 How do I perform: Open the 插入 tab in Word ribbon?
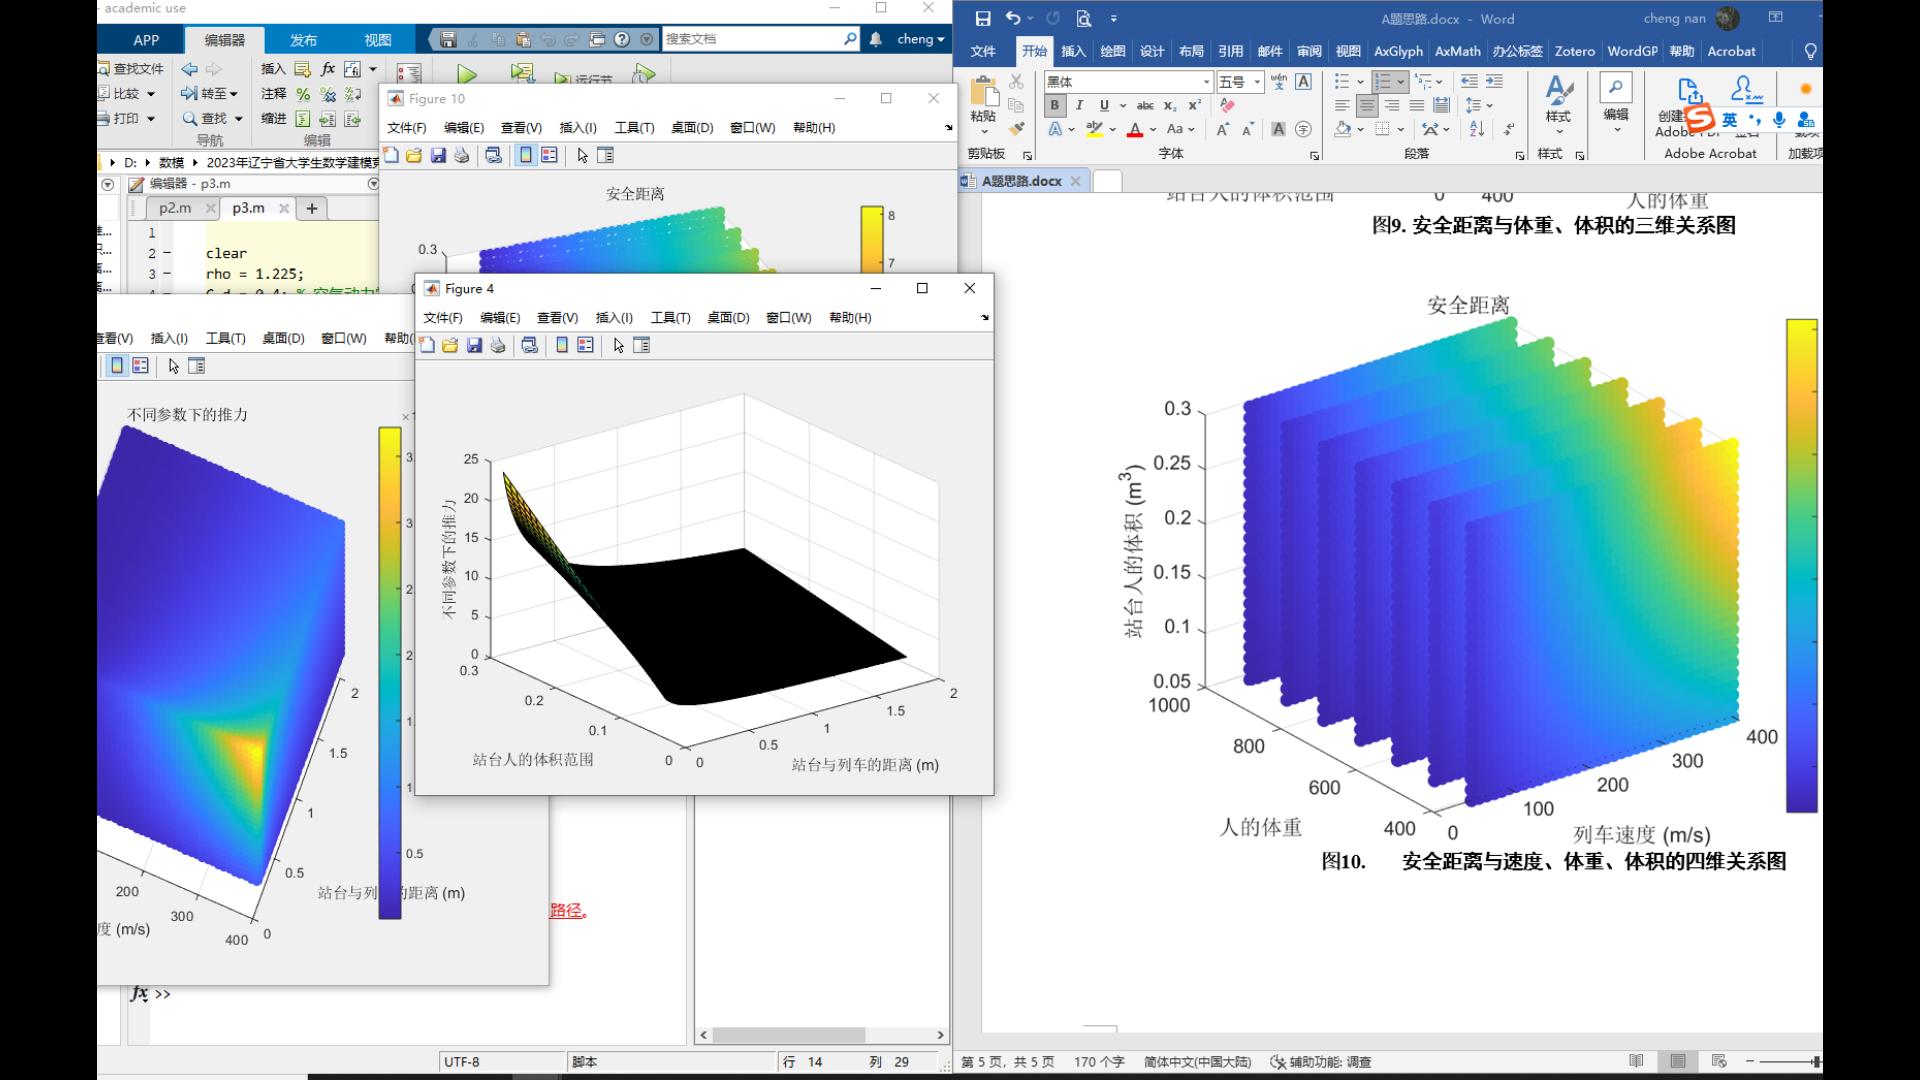tap(1073, 51)
